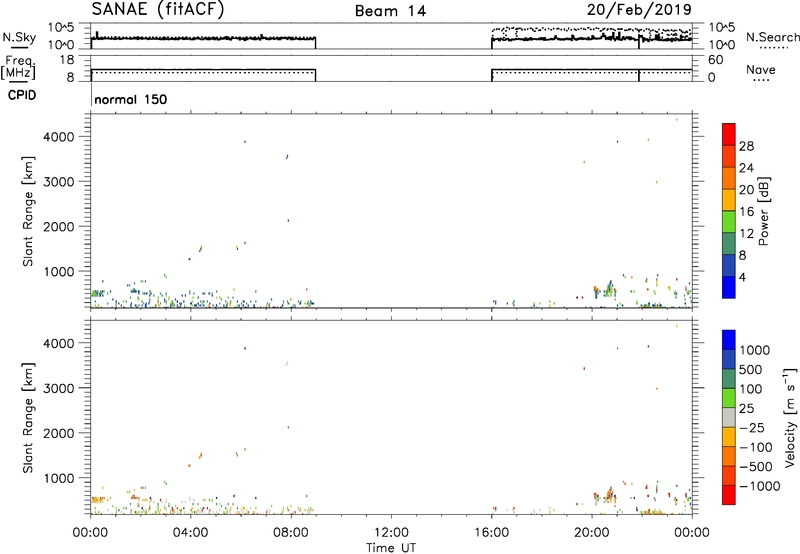
Task: Click the date "20/Feb/2019"
Action: point(639,10)
